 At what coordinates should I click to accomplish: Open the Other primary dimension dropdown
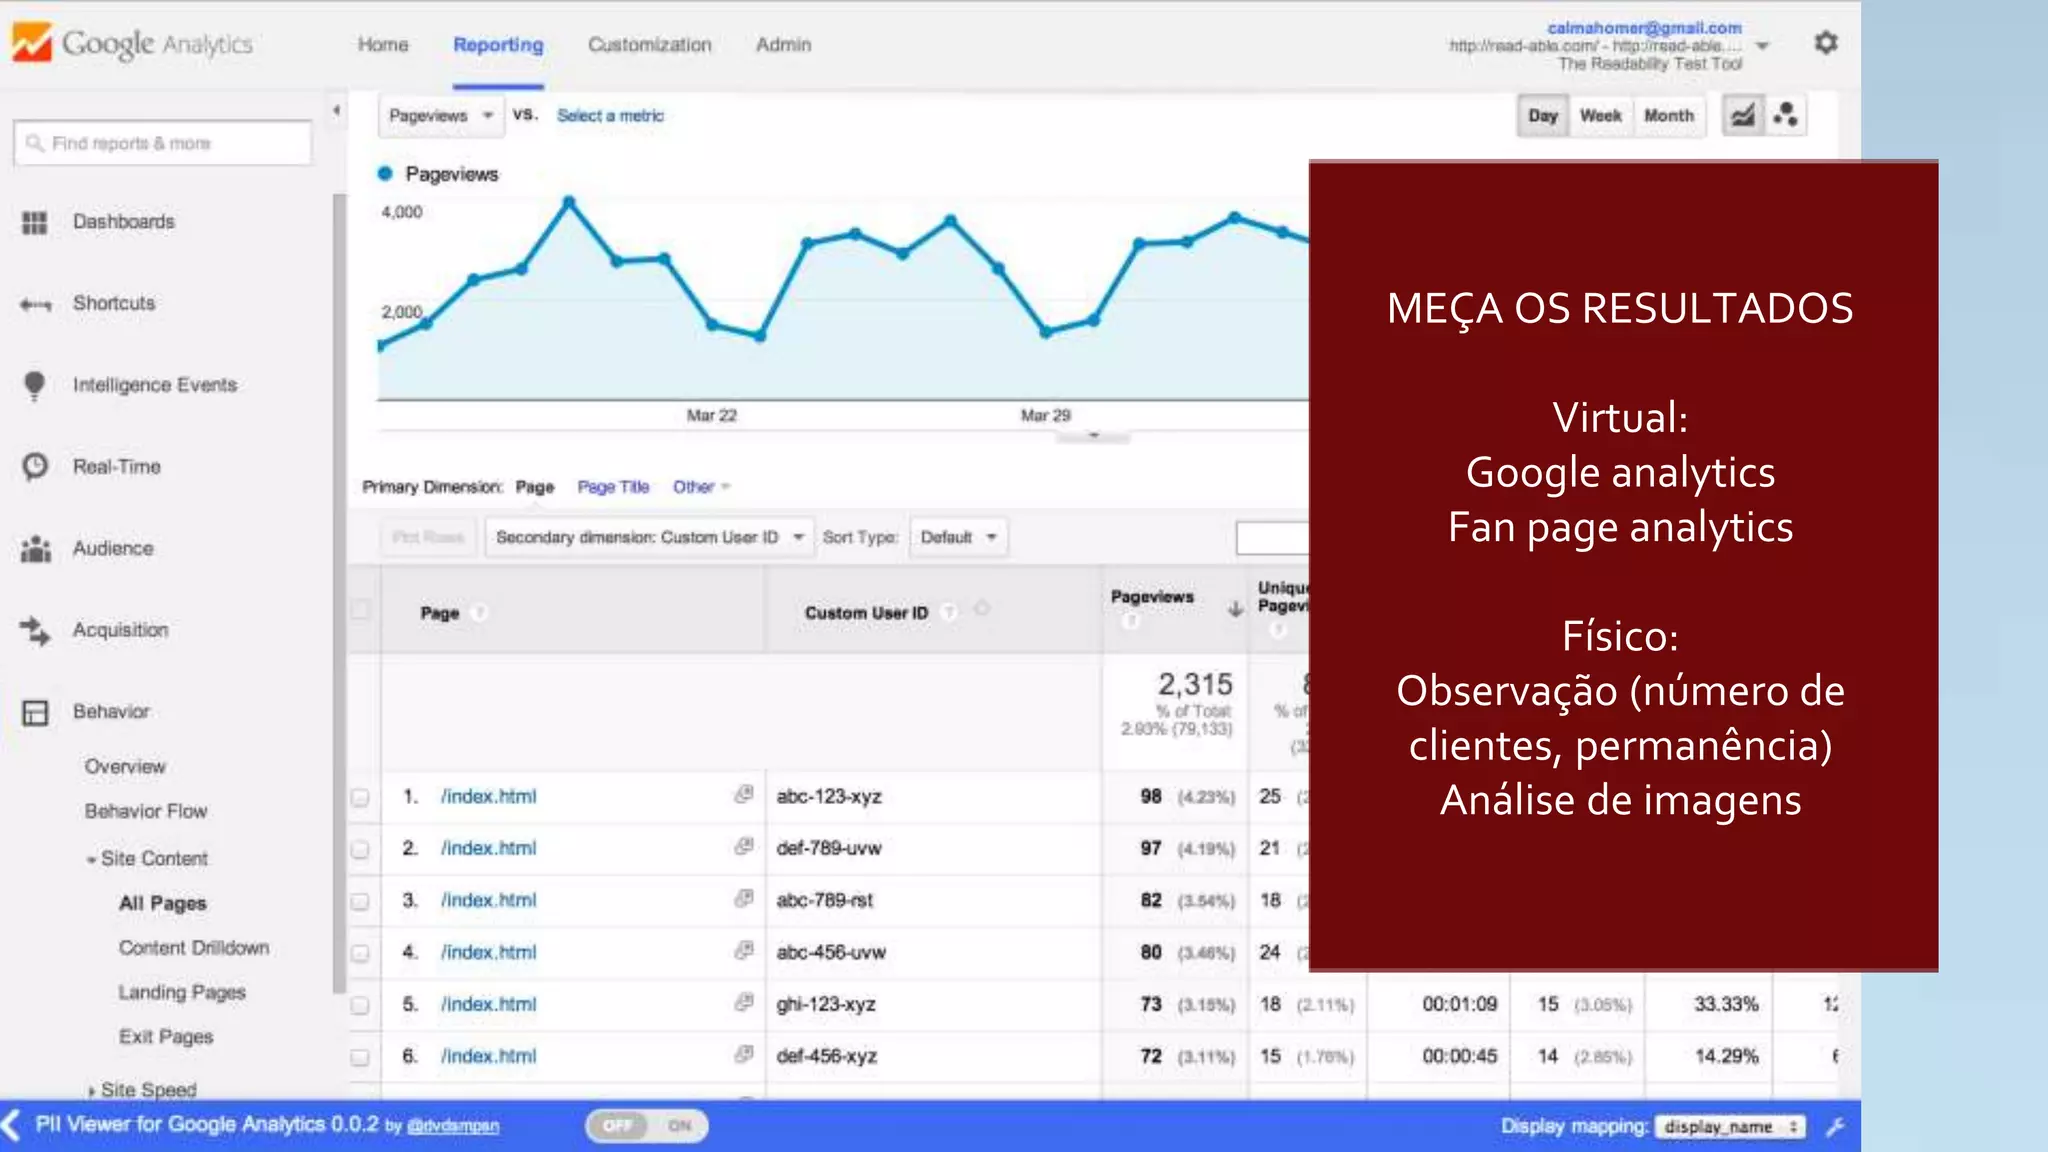pos(701,487)
